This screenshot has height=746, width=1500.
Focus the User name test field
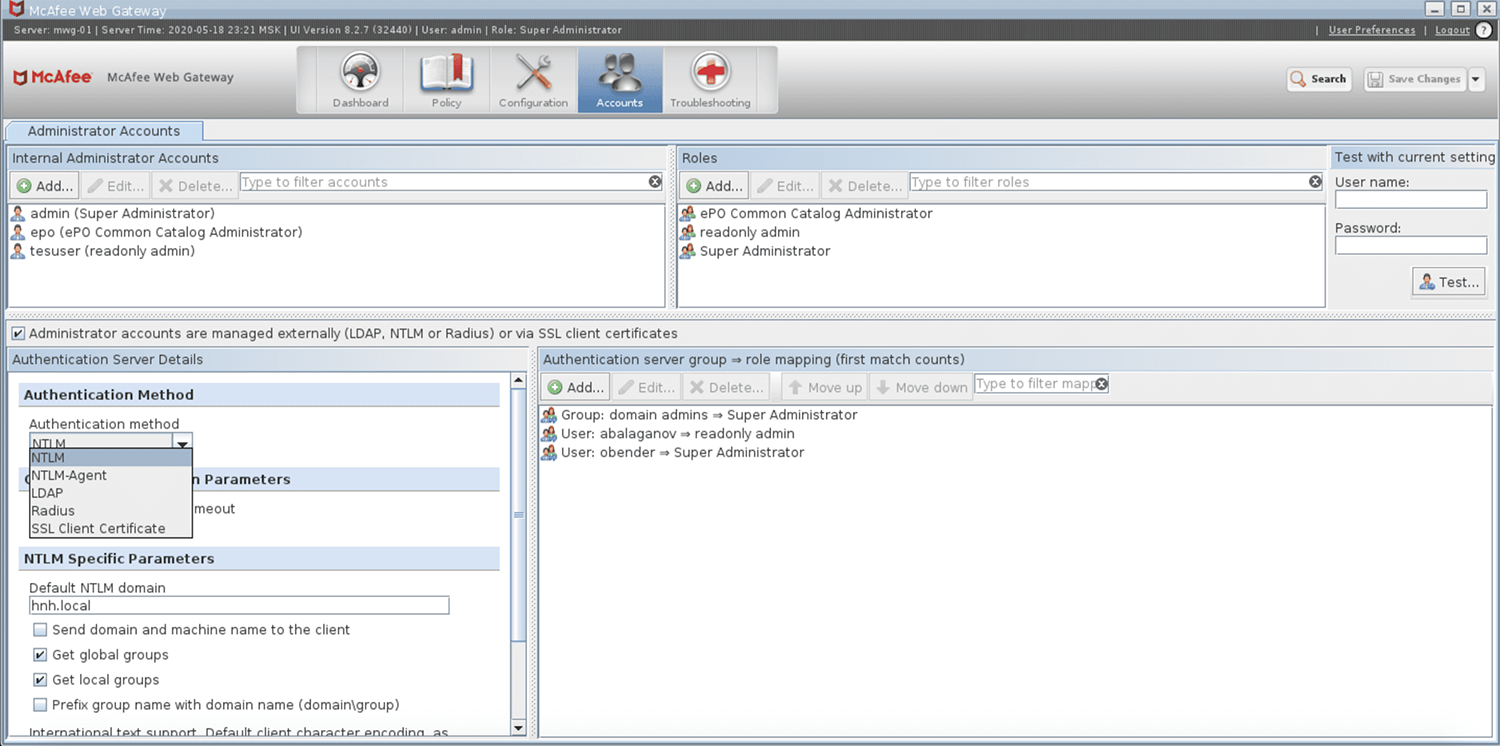[x=1411, y=200]
